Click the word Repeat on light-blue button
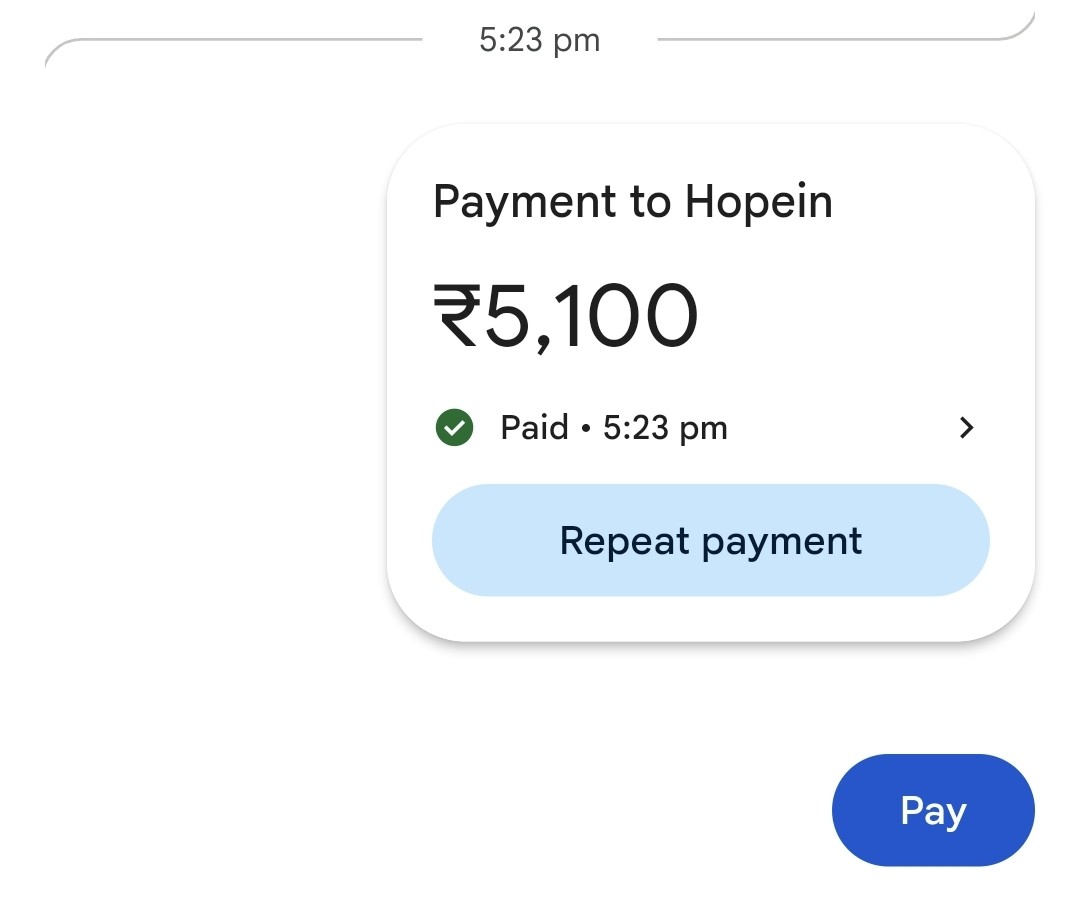The height and width of the screenshot is (911, 1079). click(x=624, y=540)
